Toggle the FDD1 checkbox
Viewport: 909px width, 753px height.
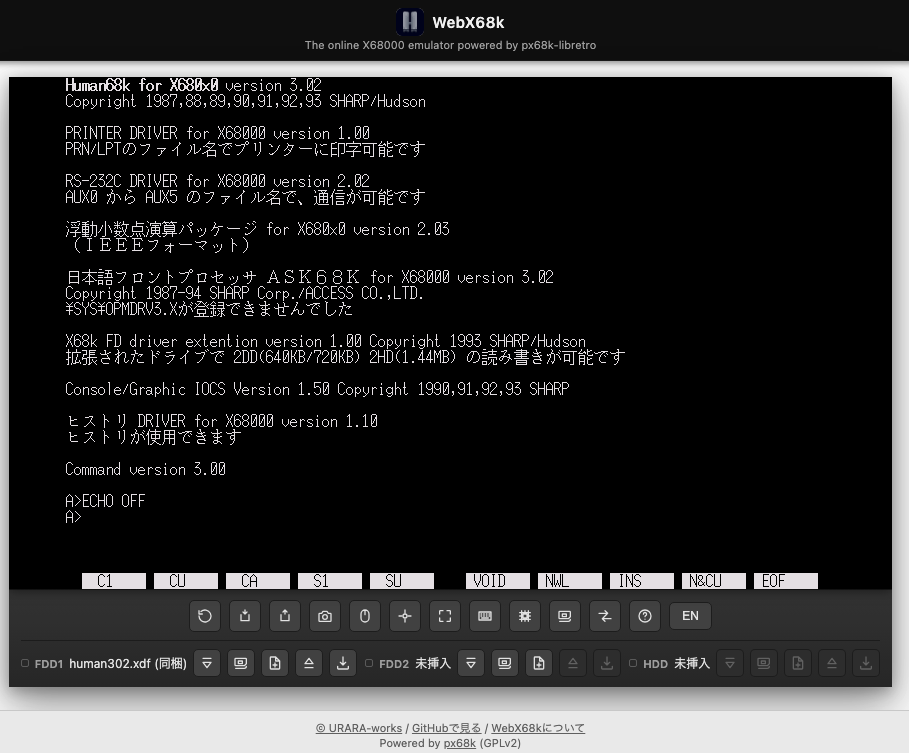[x=25, y=663]
